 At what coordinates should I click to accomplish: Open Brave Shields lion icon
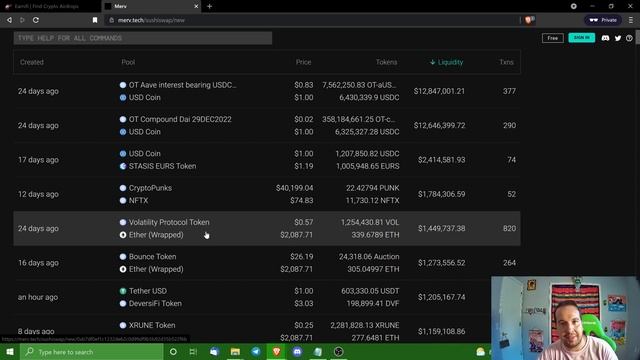click(529, 20)
